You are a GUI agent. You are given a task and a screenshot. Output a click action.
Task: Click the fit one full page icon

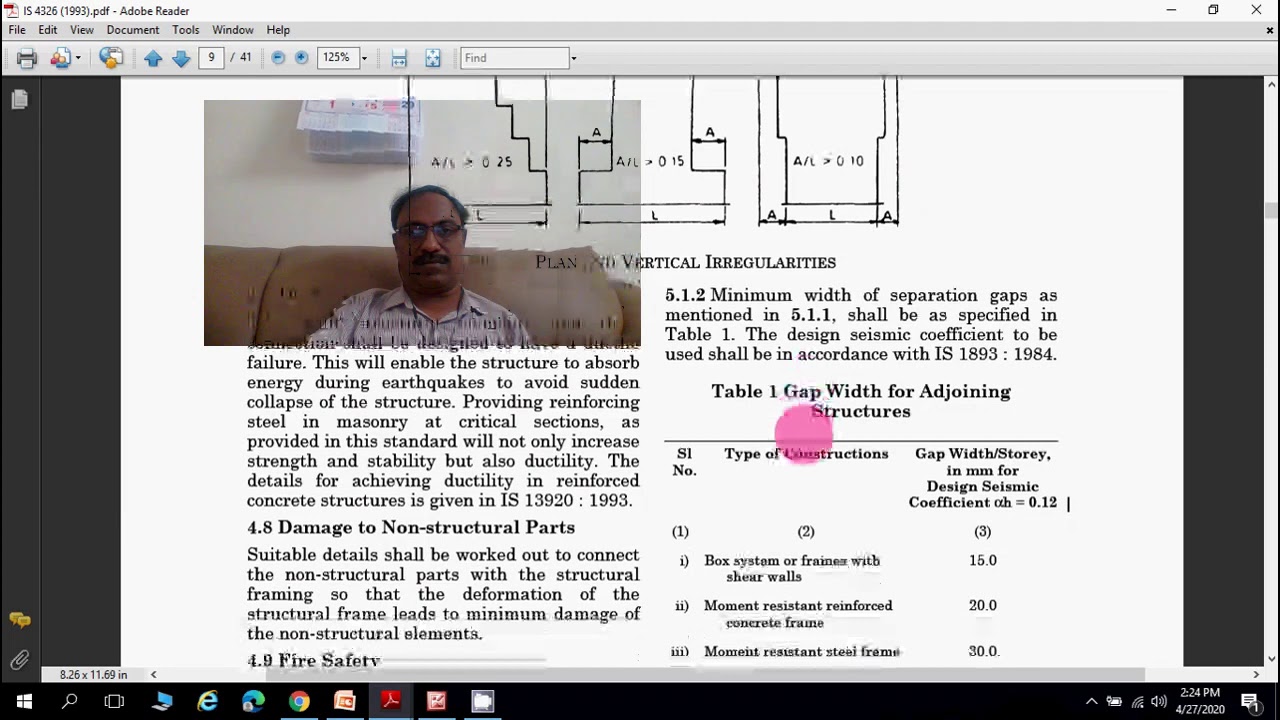coord(433,58)
